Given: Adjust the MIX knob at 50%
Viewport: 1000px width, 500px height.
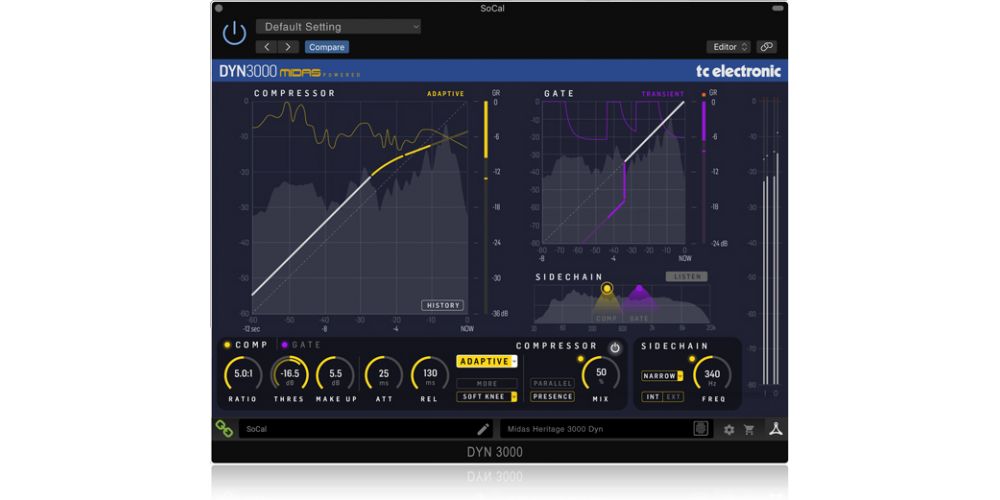Looking at the screenshot, I should pos(601,374).
